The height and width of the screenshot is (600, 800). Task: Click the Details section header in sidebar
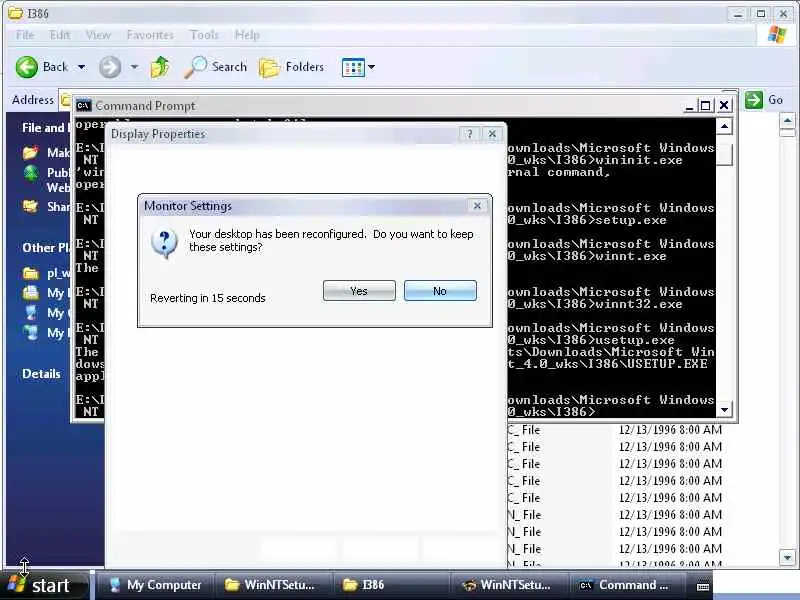(x=41, y=374)
